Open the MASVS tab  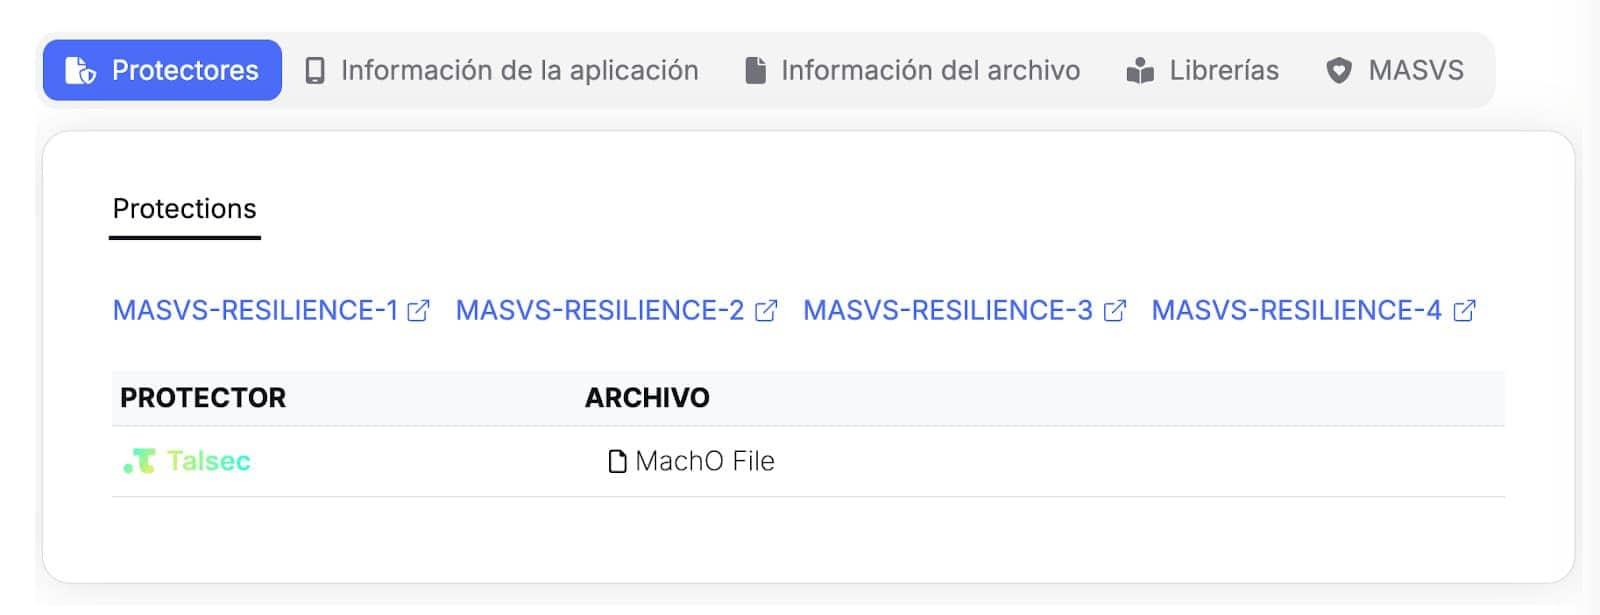[x=1416, y=70]
